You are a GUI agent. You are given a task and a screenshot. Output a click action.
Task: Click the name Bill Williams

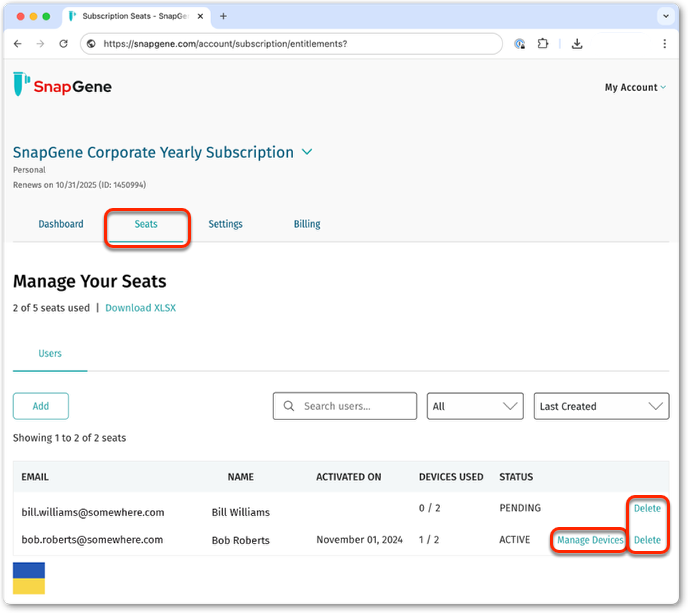tap(240, 512)
